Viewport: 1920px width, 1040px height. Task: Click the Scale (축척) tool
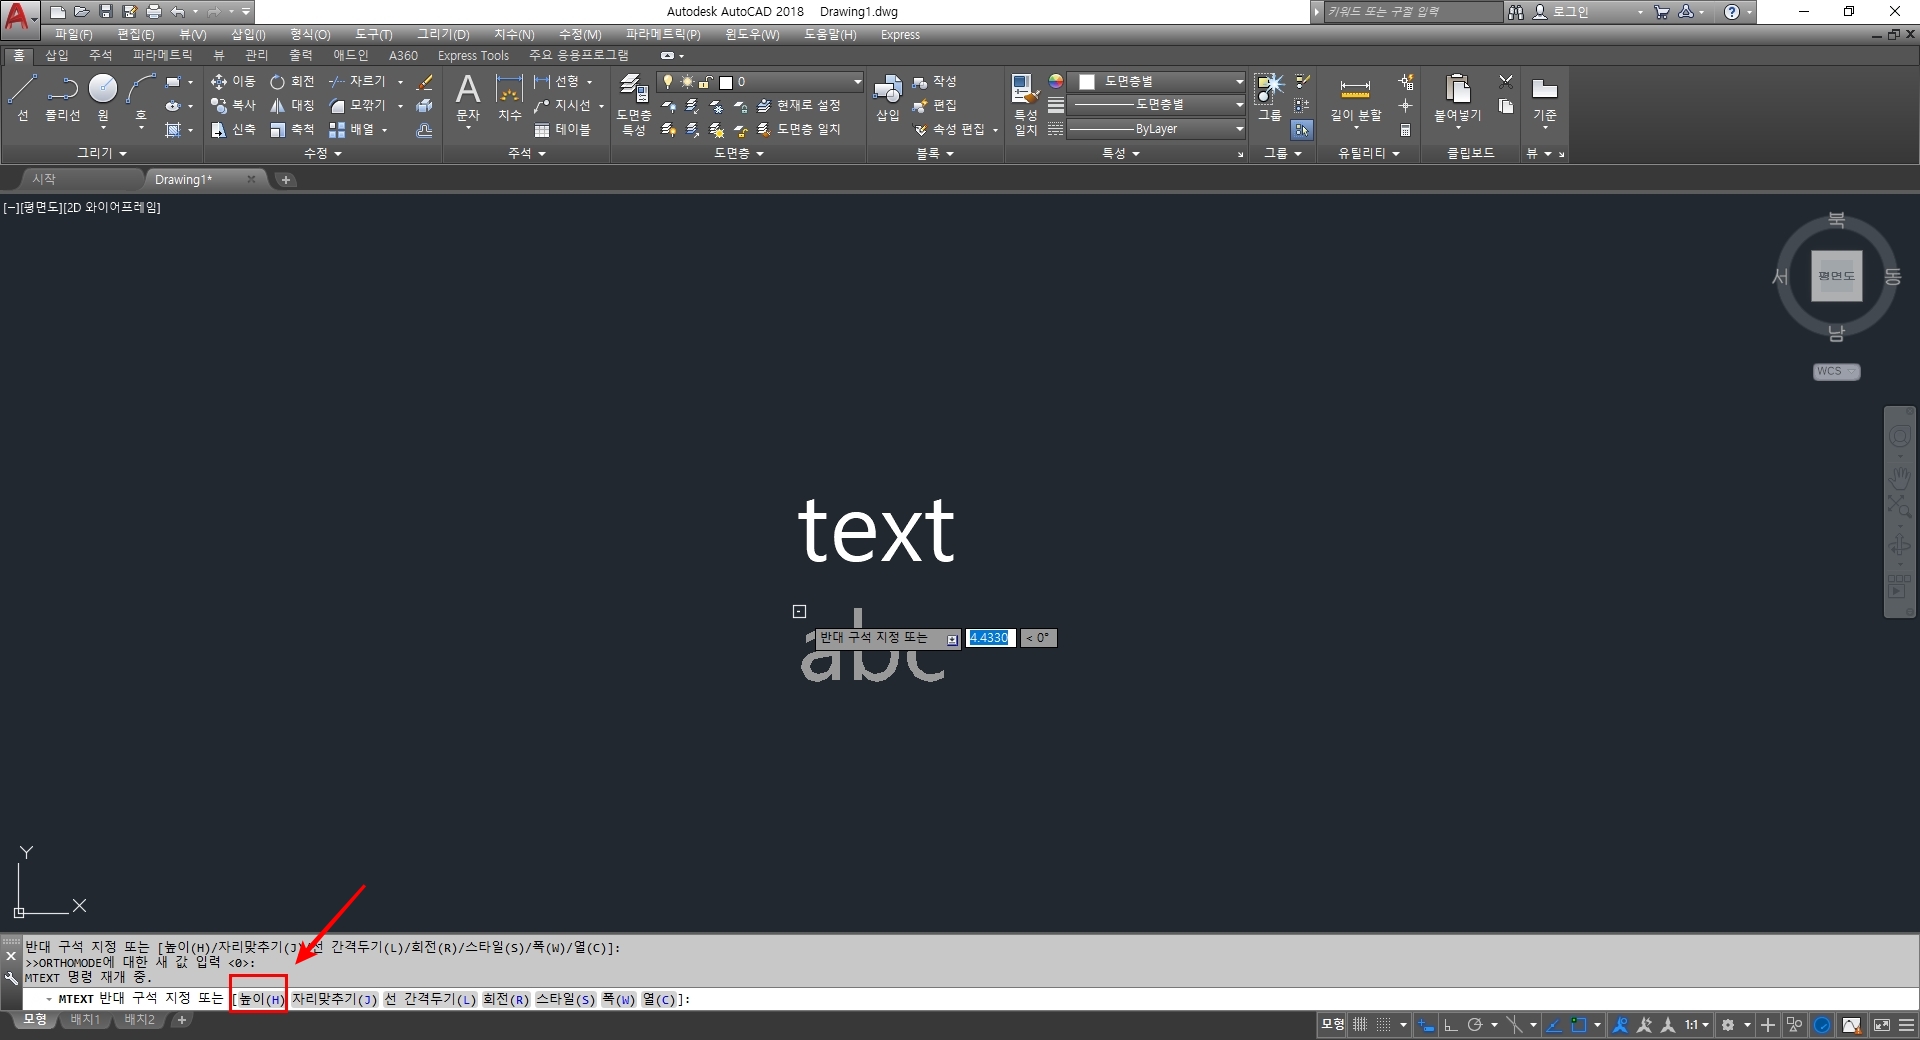pos(292,130)
